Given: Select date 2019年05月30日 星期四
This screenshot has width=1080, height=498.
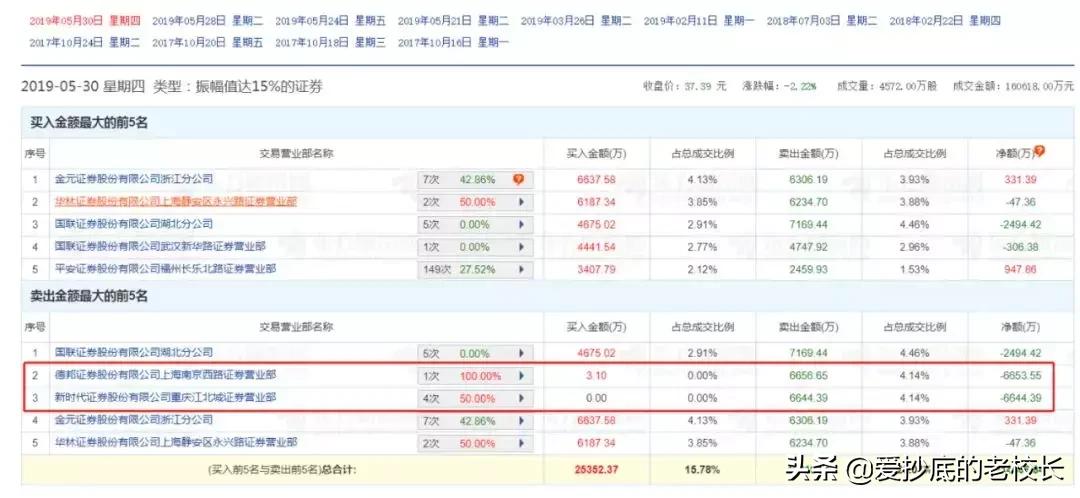Looking at the screenshot, I should (x=84, y=21).
